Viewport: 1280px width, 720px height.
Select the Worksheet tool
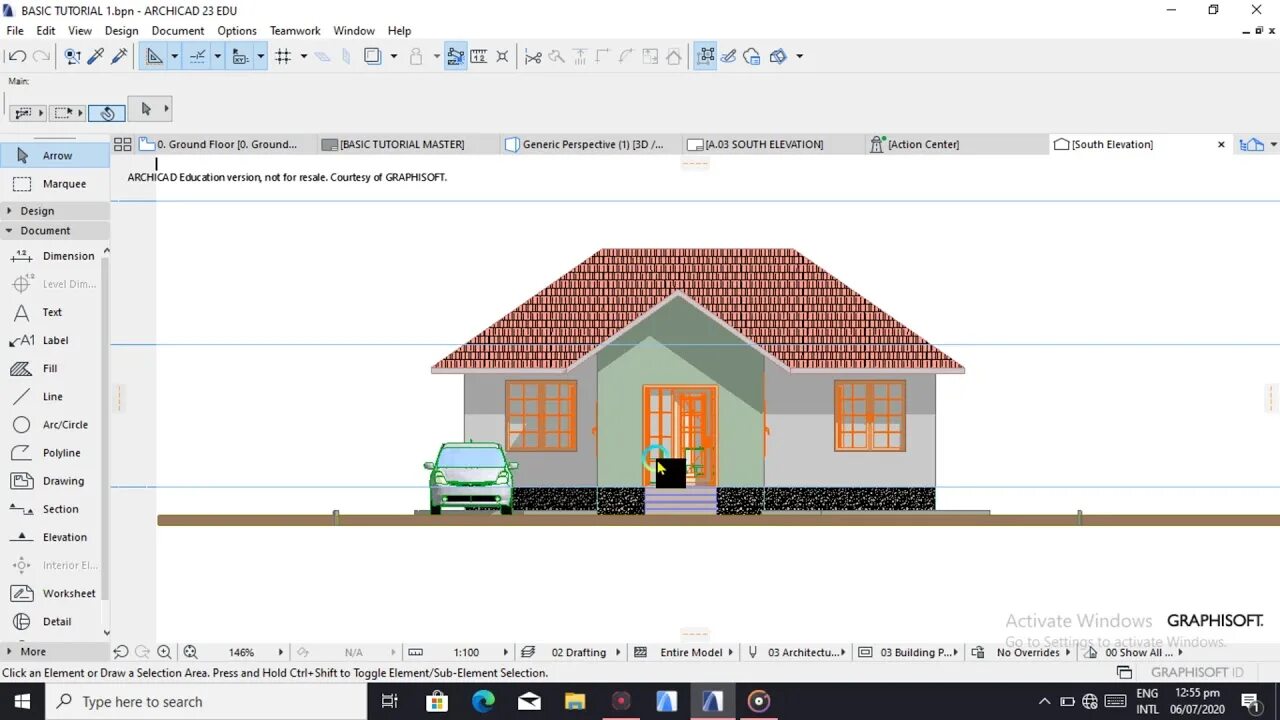(x=52, y=593)
